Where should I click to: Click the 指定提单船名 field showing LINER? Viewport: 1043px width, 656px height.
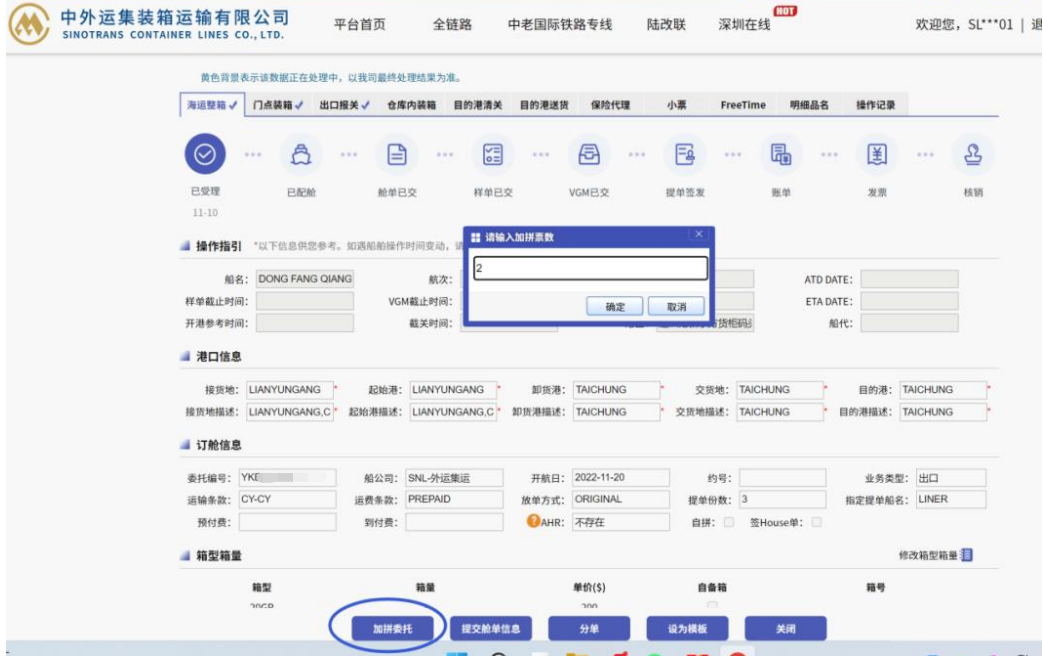click(951, 499)
